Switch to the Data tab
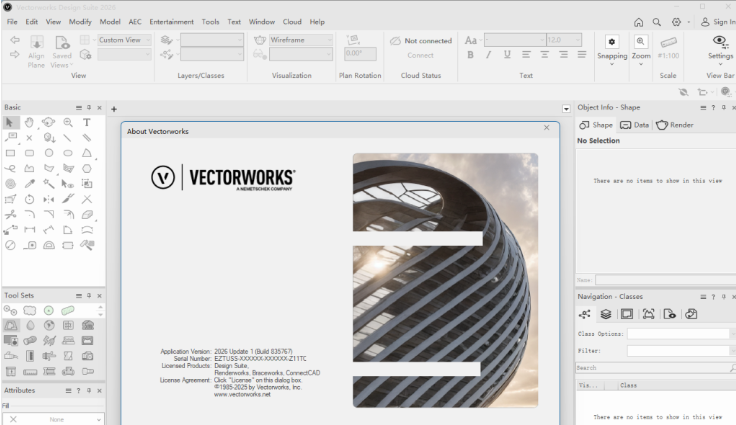This screenshot has height=425, width=736. (634, 125)
